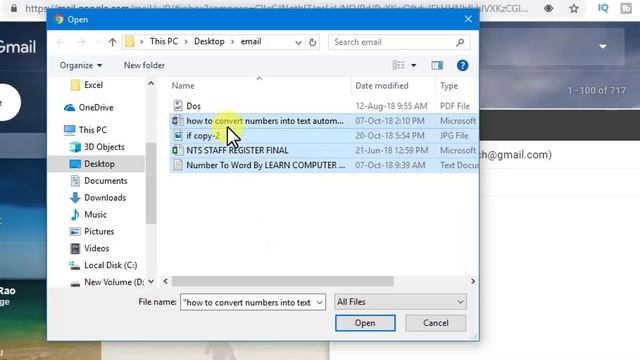The width and height of the screenshot is (640, 360).
Task: Click the horizontal scroll right arrow
Action: pyautogui.click(x=473, y=281)
